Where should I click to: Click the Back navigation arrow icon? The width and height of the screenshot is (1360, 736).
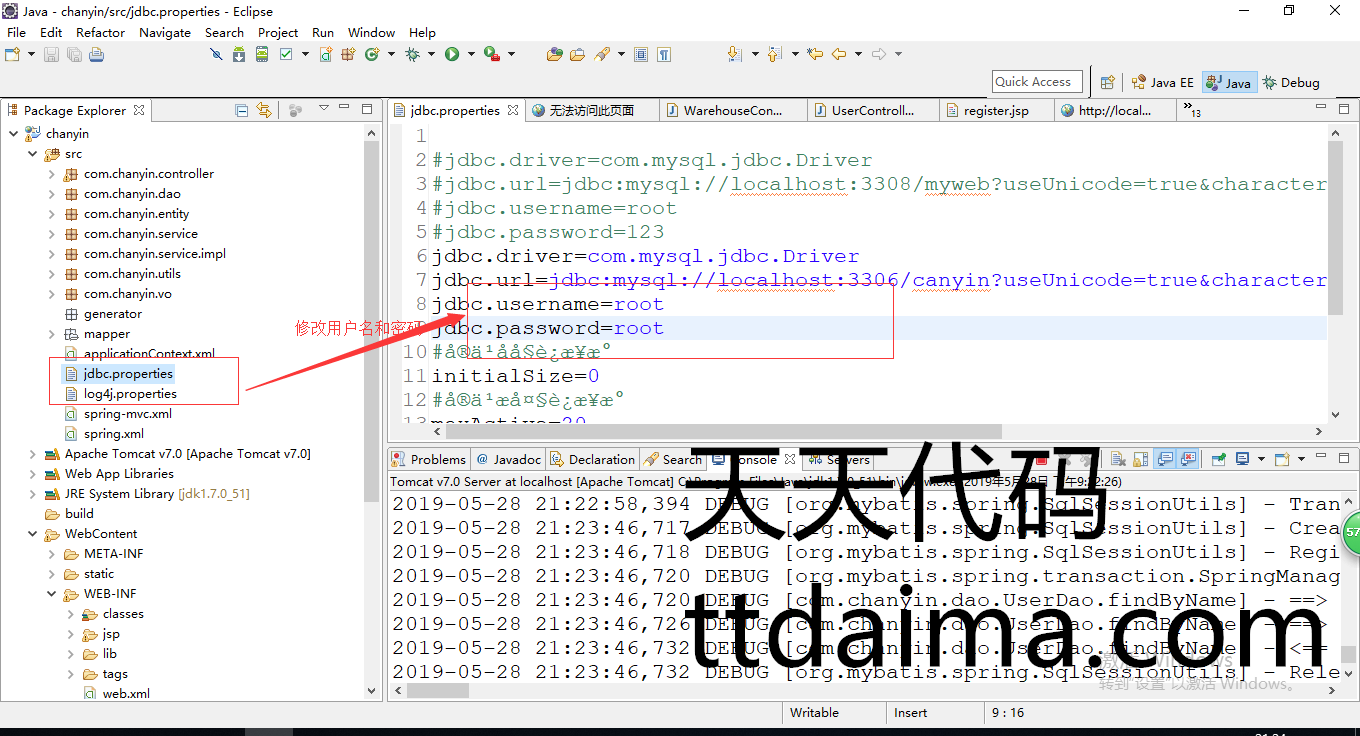pos(839,55)
